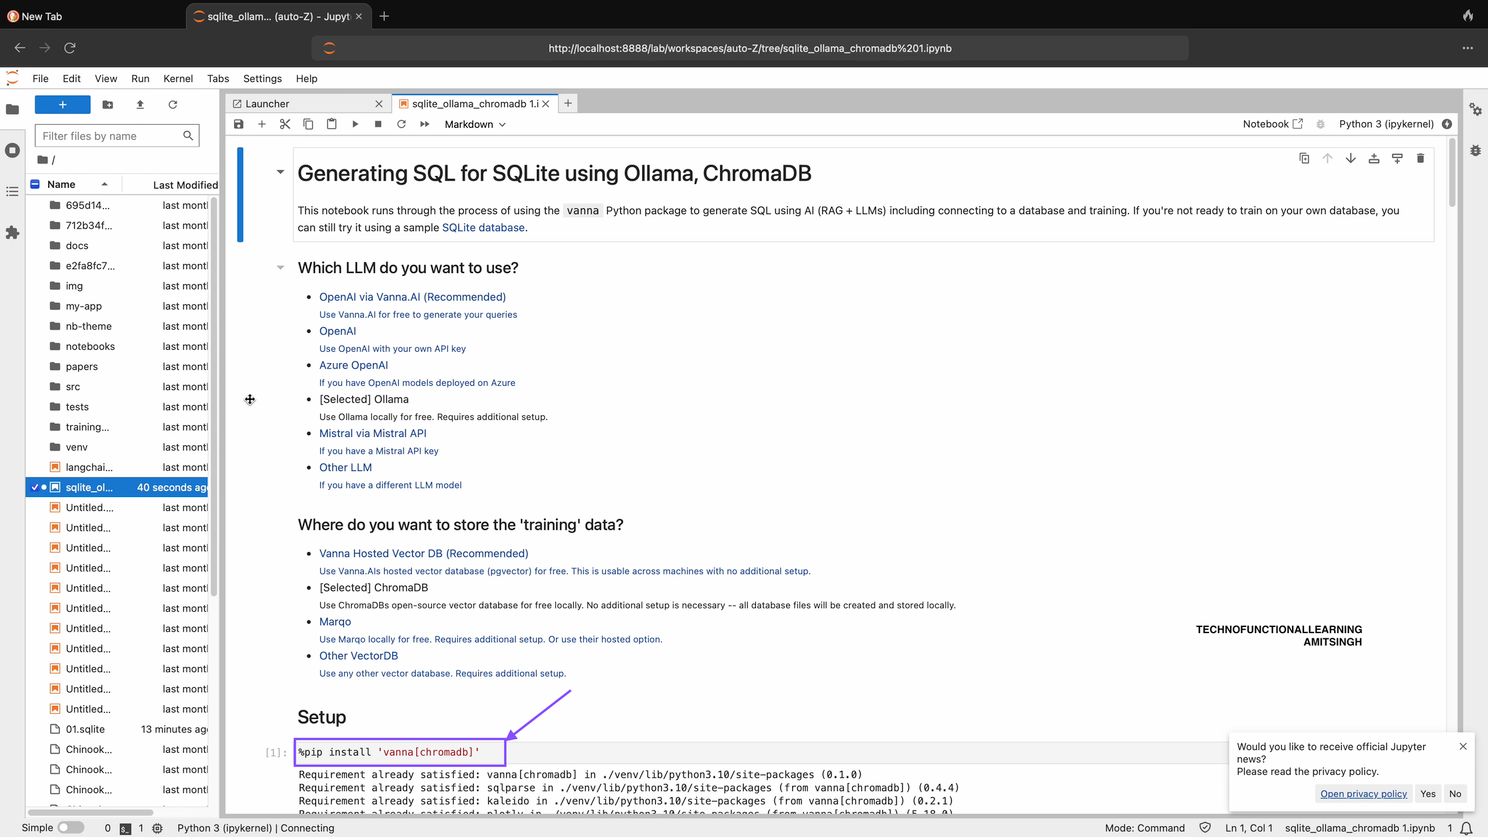Open the Kernel menu
Screen dimensions: 1488x837
178,78
